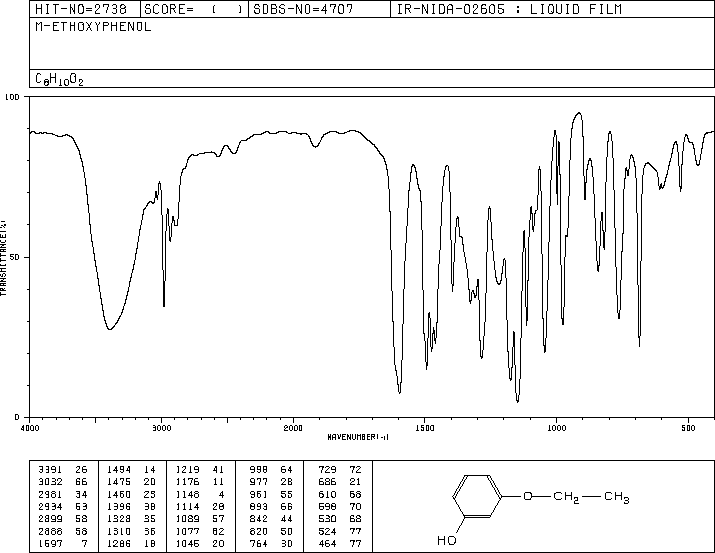
Task: Click the 3000 wavenumber axis label
Action: (x=161, y=428)
